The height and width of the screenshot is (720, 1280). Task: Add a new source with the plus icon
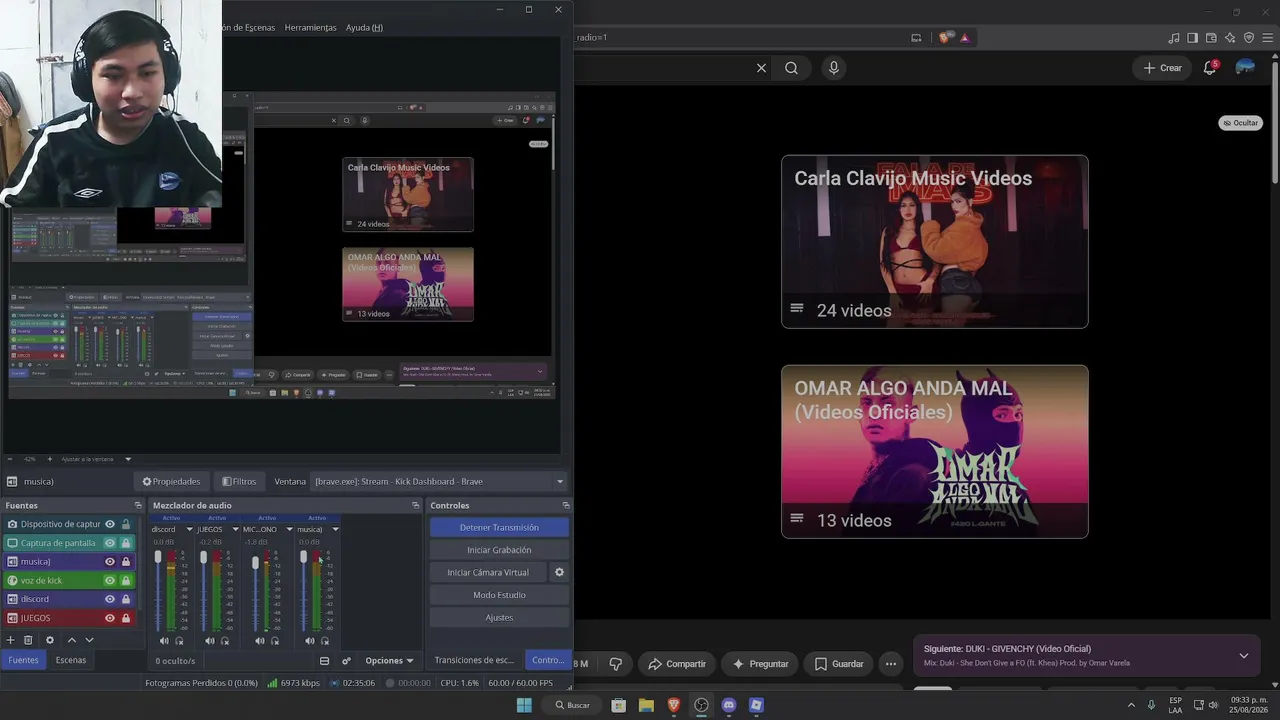[11, 640]
